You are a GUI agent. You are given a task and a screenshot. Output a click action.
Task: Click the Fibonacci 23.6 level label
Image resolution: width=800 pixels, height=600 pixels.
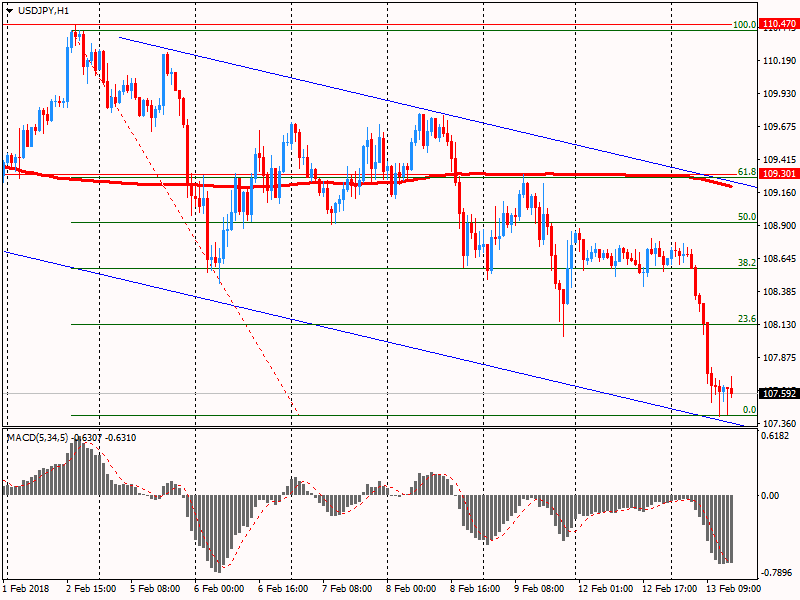coord(747,319)
